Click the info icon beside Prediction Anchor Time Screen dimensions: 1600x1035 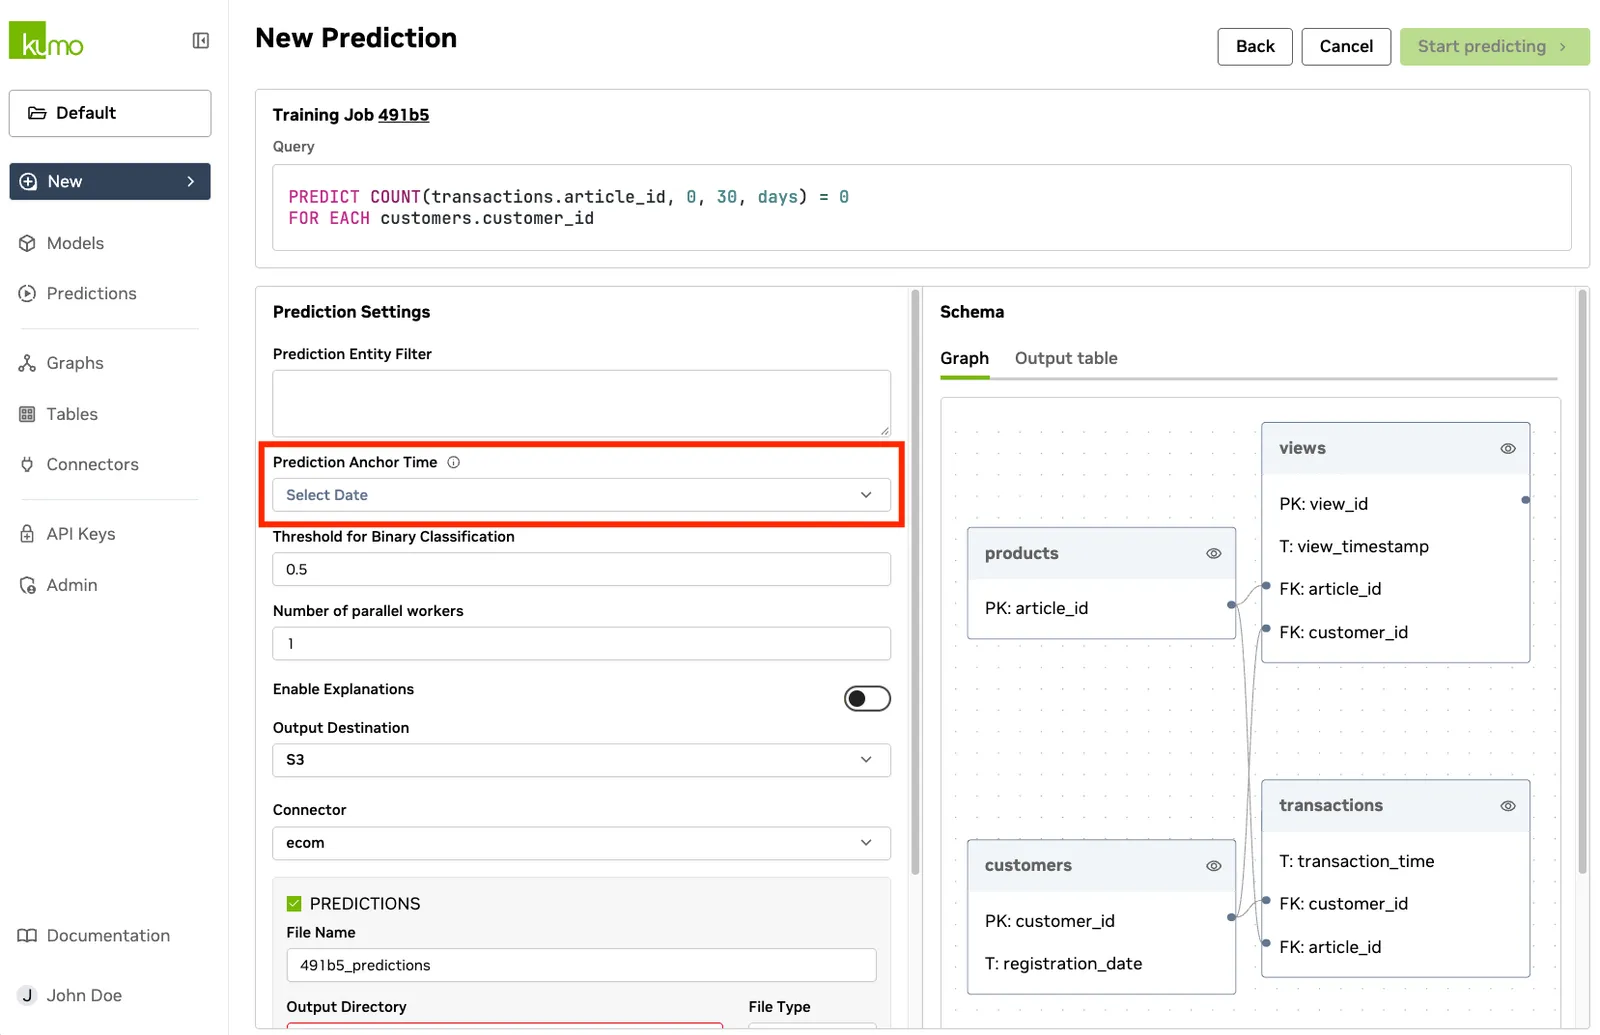(x=454, y=462)
